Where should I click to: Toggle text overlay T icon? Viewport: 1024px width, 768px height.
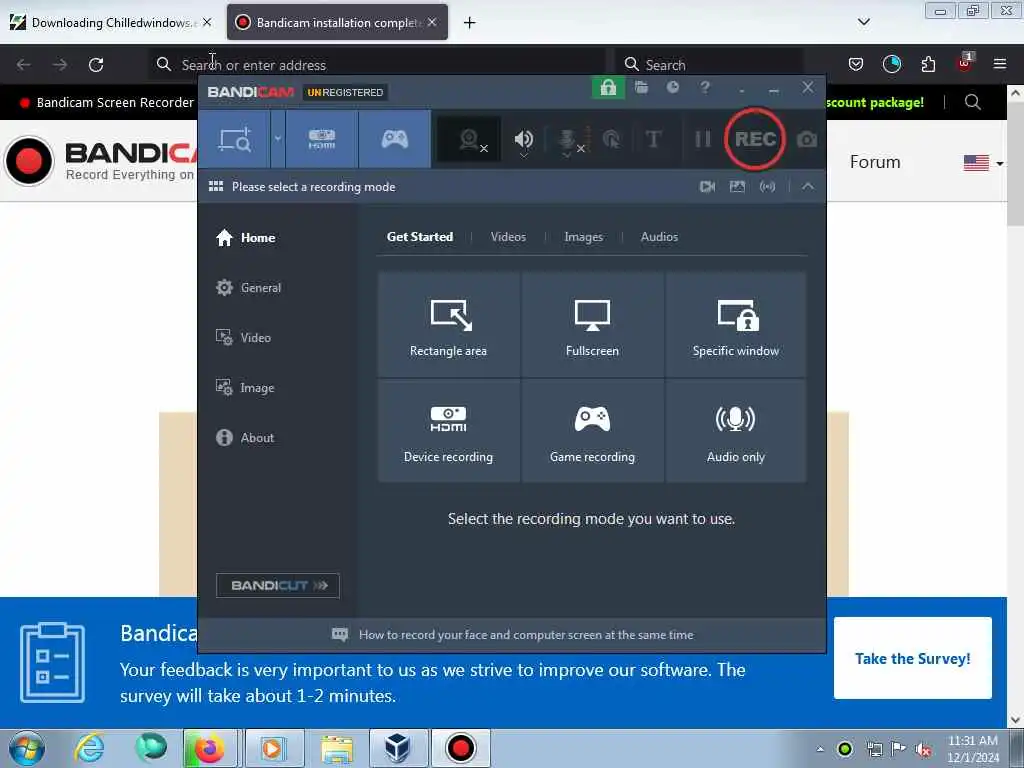pos(653,139)
